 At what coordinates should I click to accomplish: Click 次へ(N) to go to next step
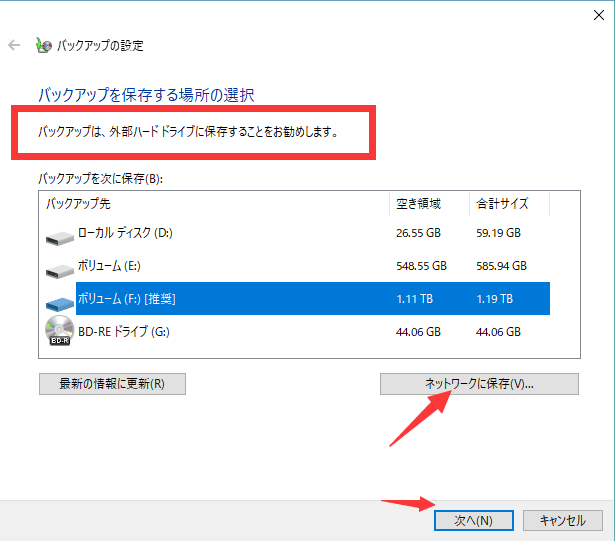pyautogui.click(x=473, y=520)
